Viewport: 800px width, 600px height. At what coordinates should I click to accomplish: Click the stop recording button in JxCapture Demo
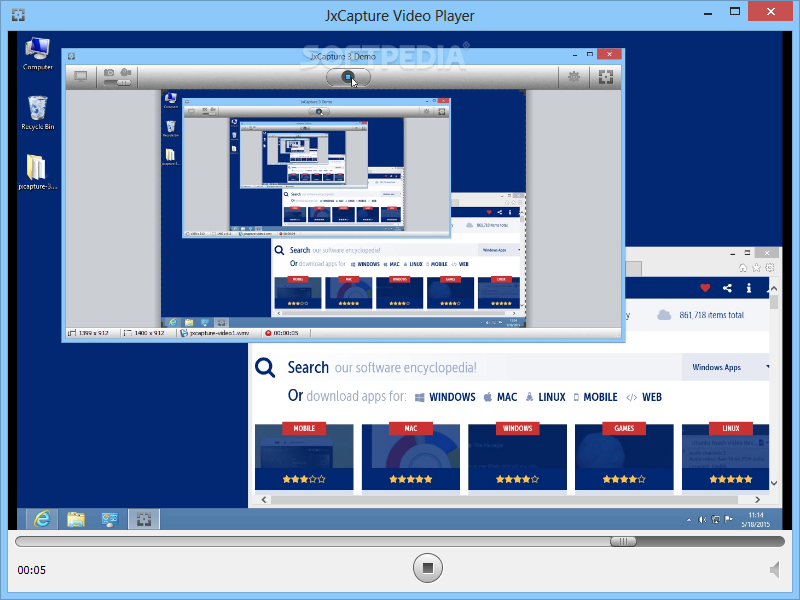pyautogui.click(x=348, y=78)
